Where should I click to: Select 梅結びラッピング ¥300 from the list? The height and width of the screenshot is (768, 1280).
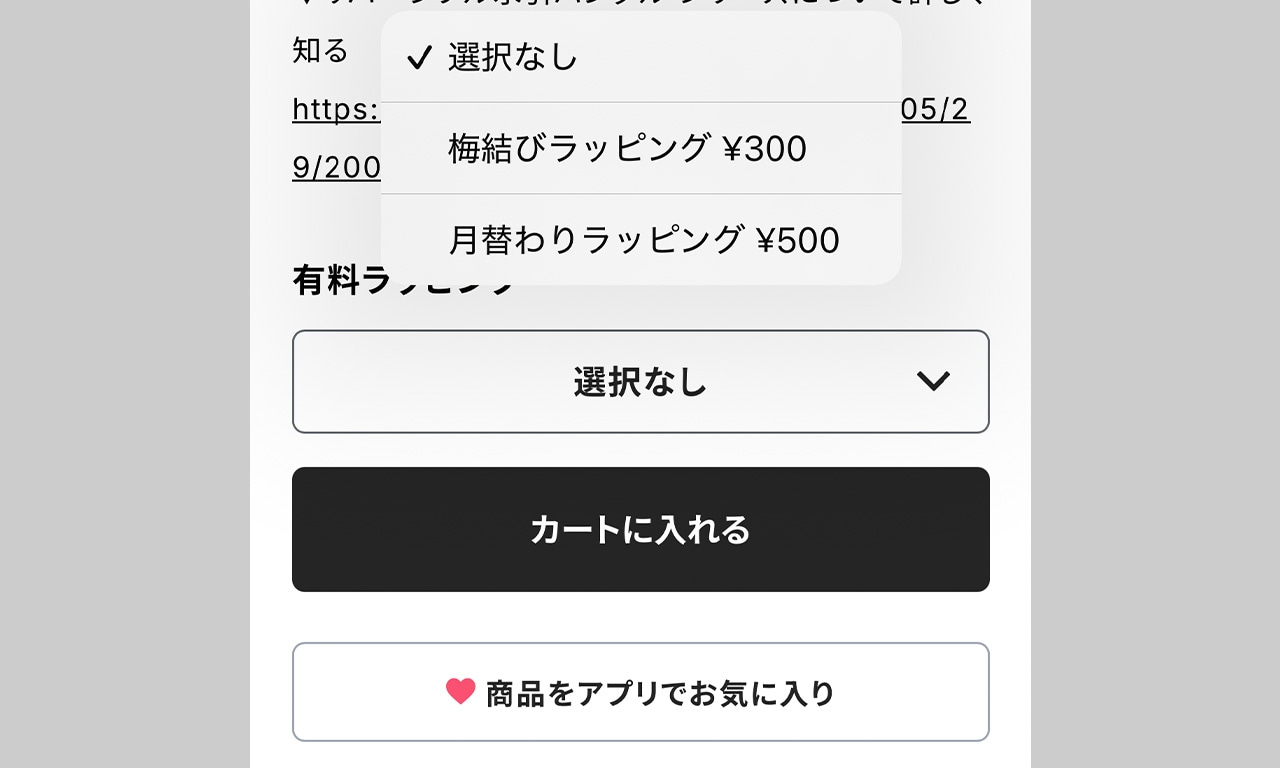tap(641, 148)
